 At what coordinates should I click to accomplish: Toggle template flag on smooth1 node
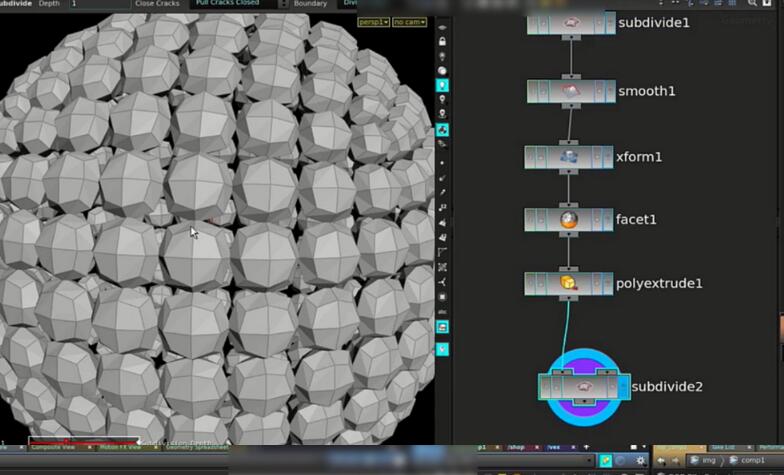599,91
